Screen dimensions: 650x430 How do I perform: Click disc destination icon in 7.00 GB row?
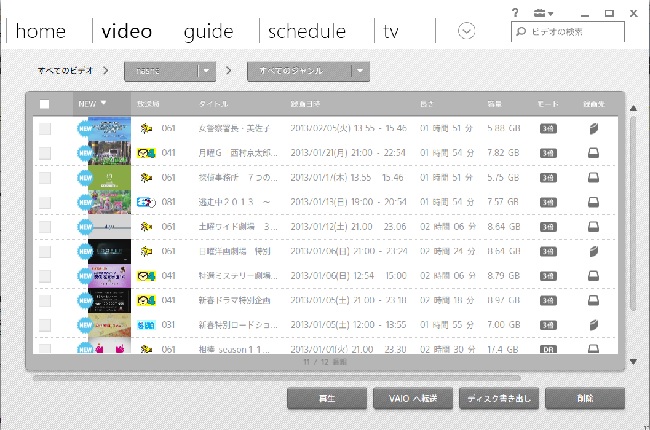tap(594, 325)
